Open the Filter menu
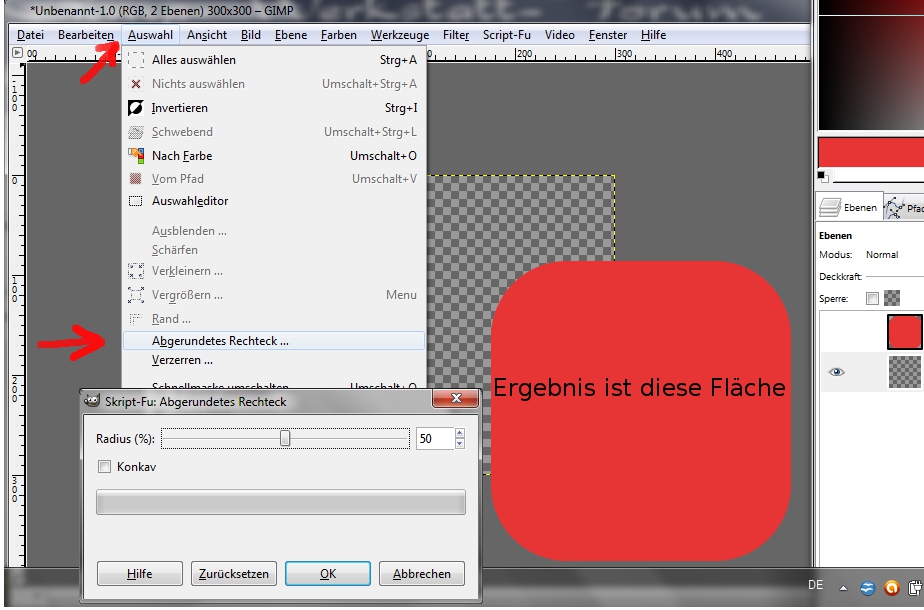Image resolution: width=924 pixels, height=610 pixels. pos(456,35)
